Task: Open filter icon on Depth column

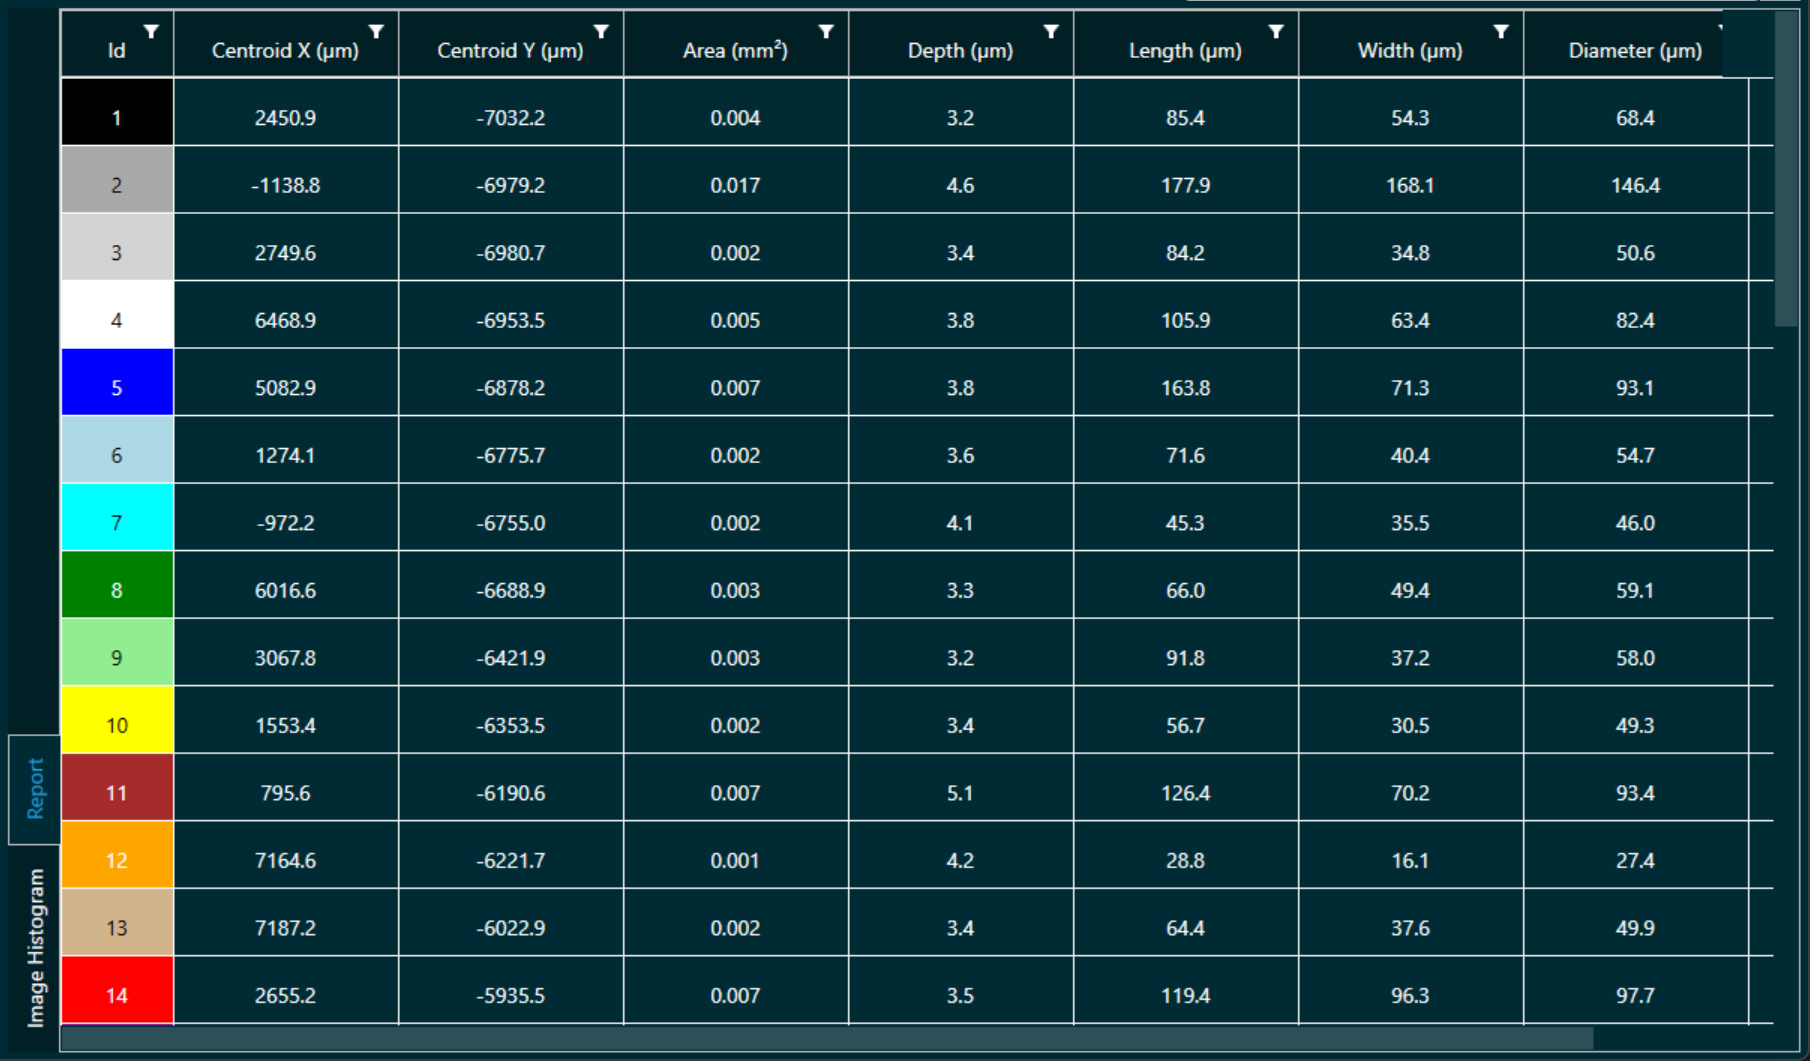Action: 1051,32
